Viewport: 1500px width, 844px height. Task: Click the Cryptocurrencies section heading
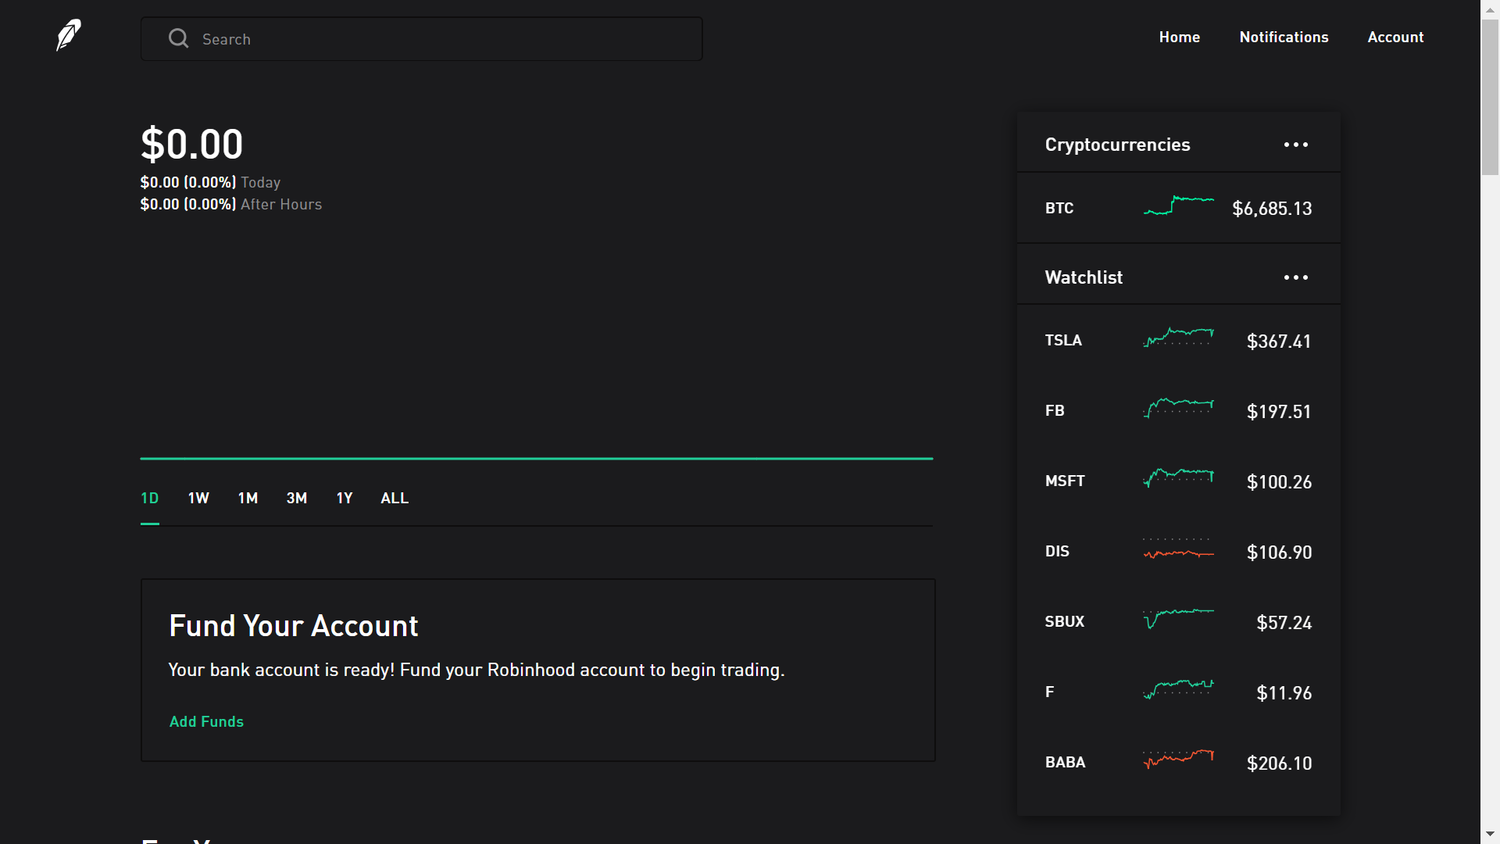click(x=1117, y=145)
